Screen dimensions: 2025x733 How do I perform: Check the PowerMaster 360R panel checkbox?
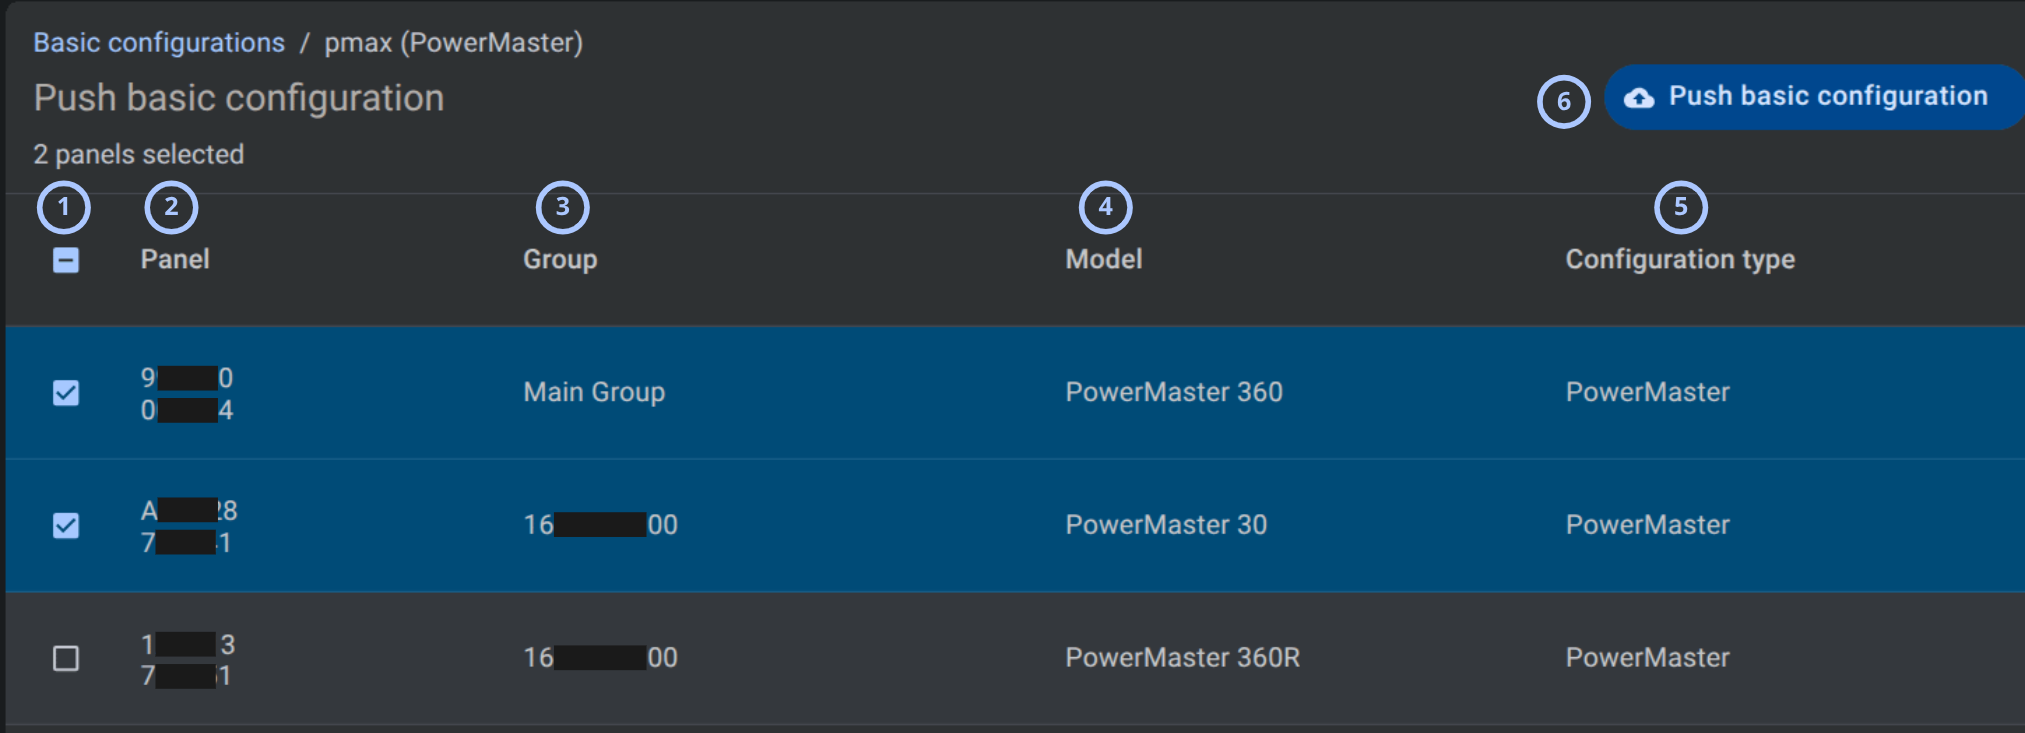66,658
